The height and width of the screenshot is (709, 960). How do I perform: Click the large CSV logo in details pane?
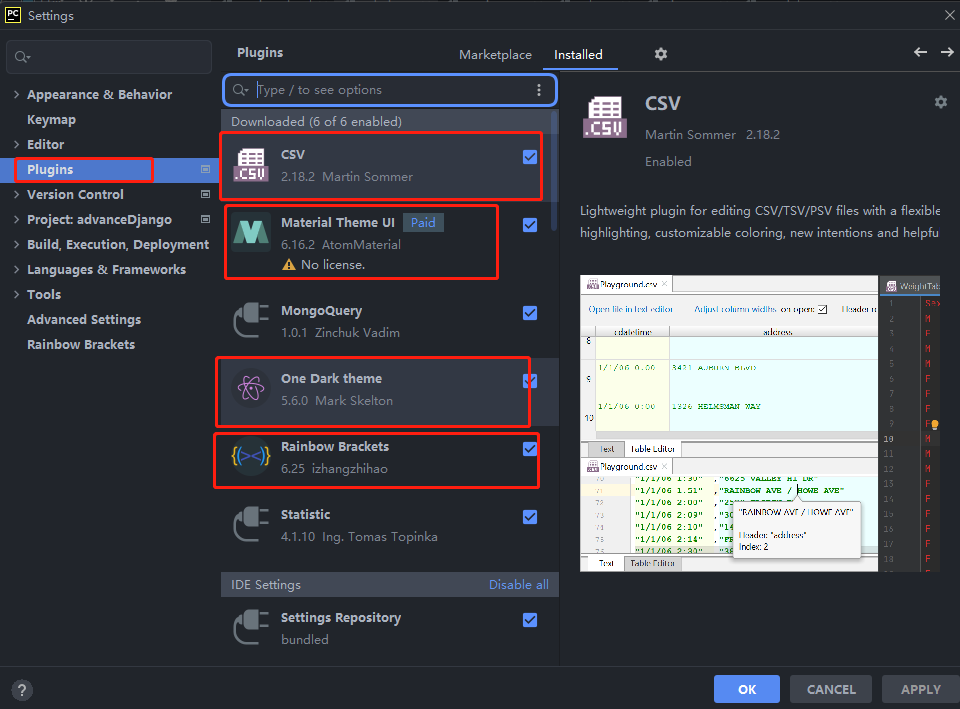point(605,117)
